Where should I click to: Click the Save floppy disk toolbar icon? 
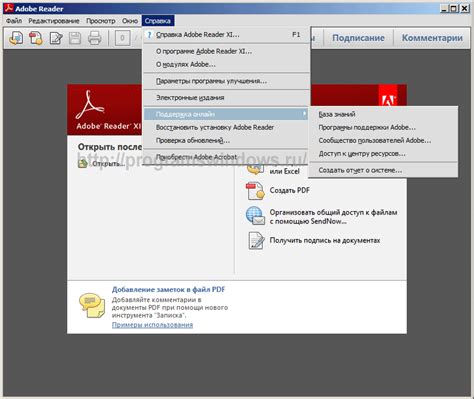[x=75, y=38]
